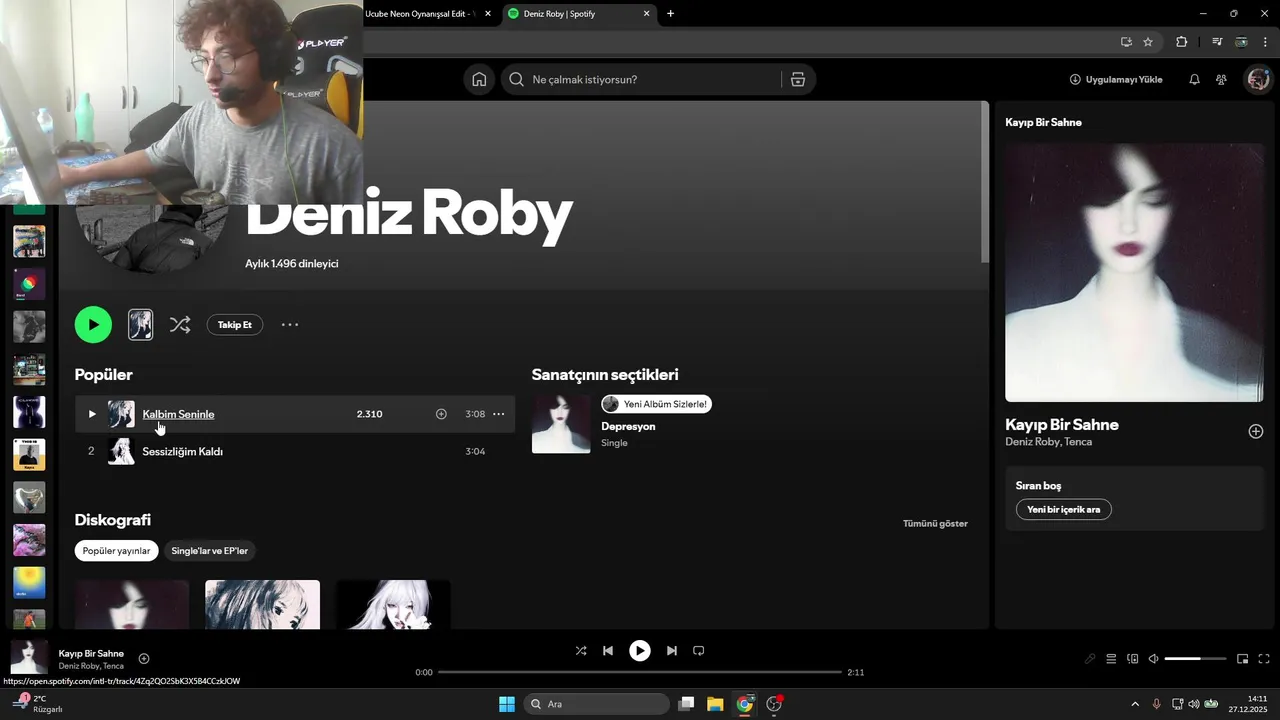Skip to previous track in player
Image resolution: width=1280 pixels, height=720 pixels.
pos(608,651)
